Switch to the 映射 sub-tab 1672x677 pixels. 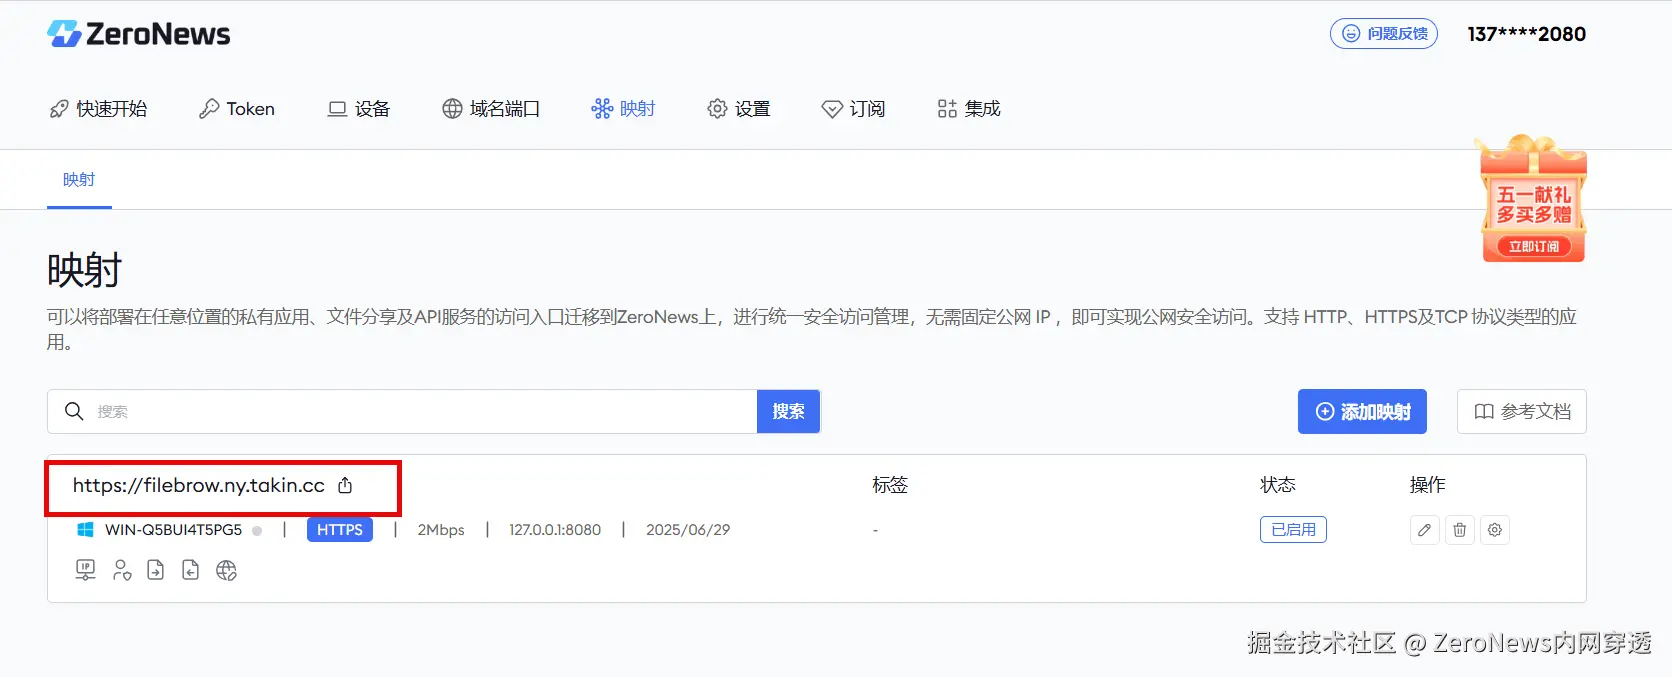[x=79, y=180]
